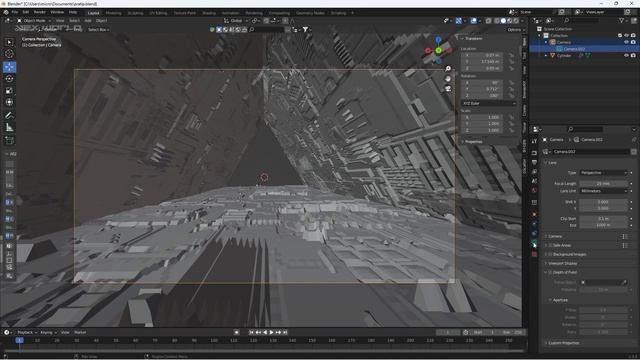Viewport: 640px width, 360px height.
Task: Toggle visibility eye of Collection
Action: pos(626,36)
